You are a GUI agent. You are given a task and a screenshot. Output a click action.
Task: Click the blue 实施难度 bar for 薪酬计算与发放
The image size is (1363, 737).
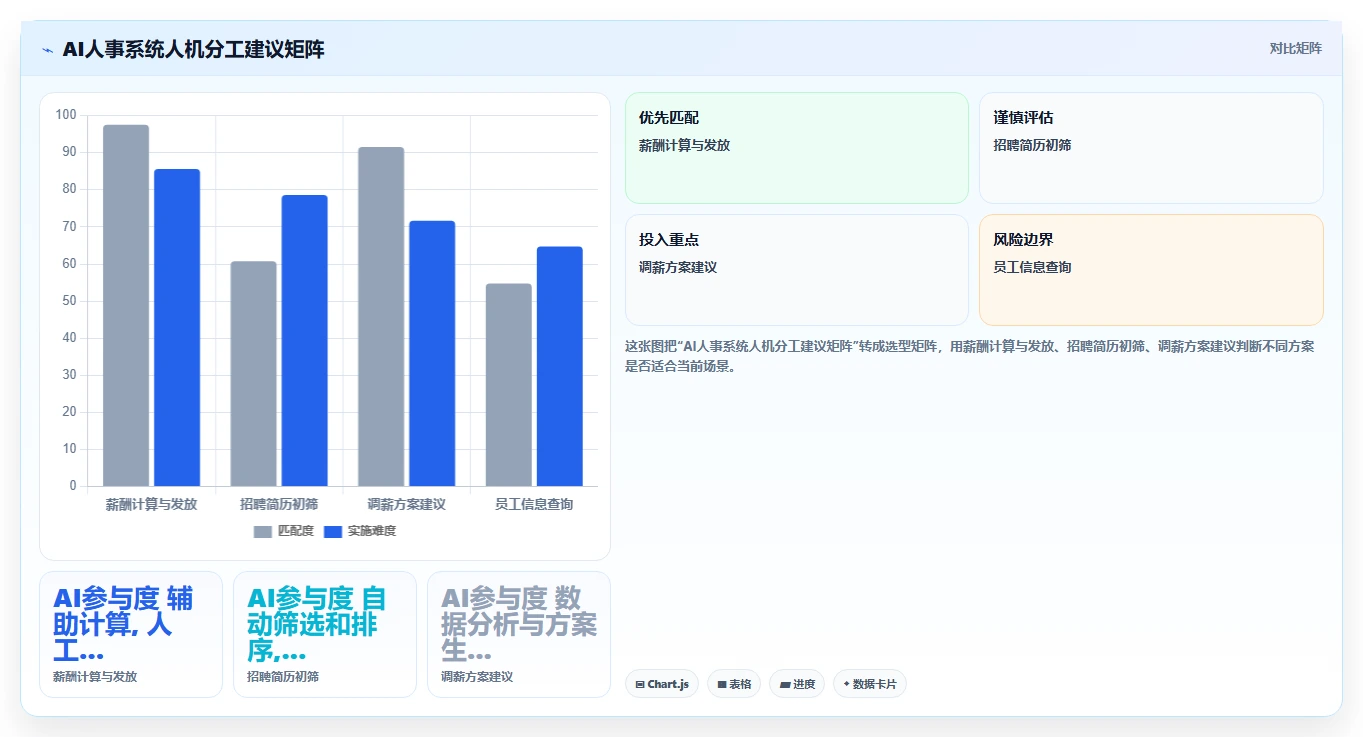tap(177, 328)
